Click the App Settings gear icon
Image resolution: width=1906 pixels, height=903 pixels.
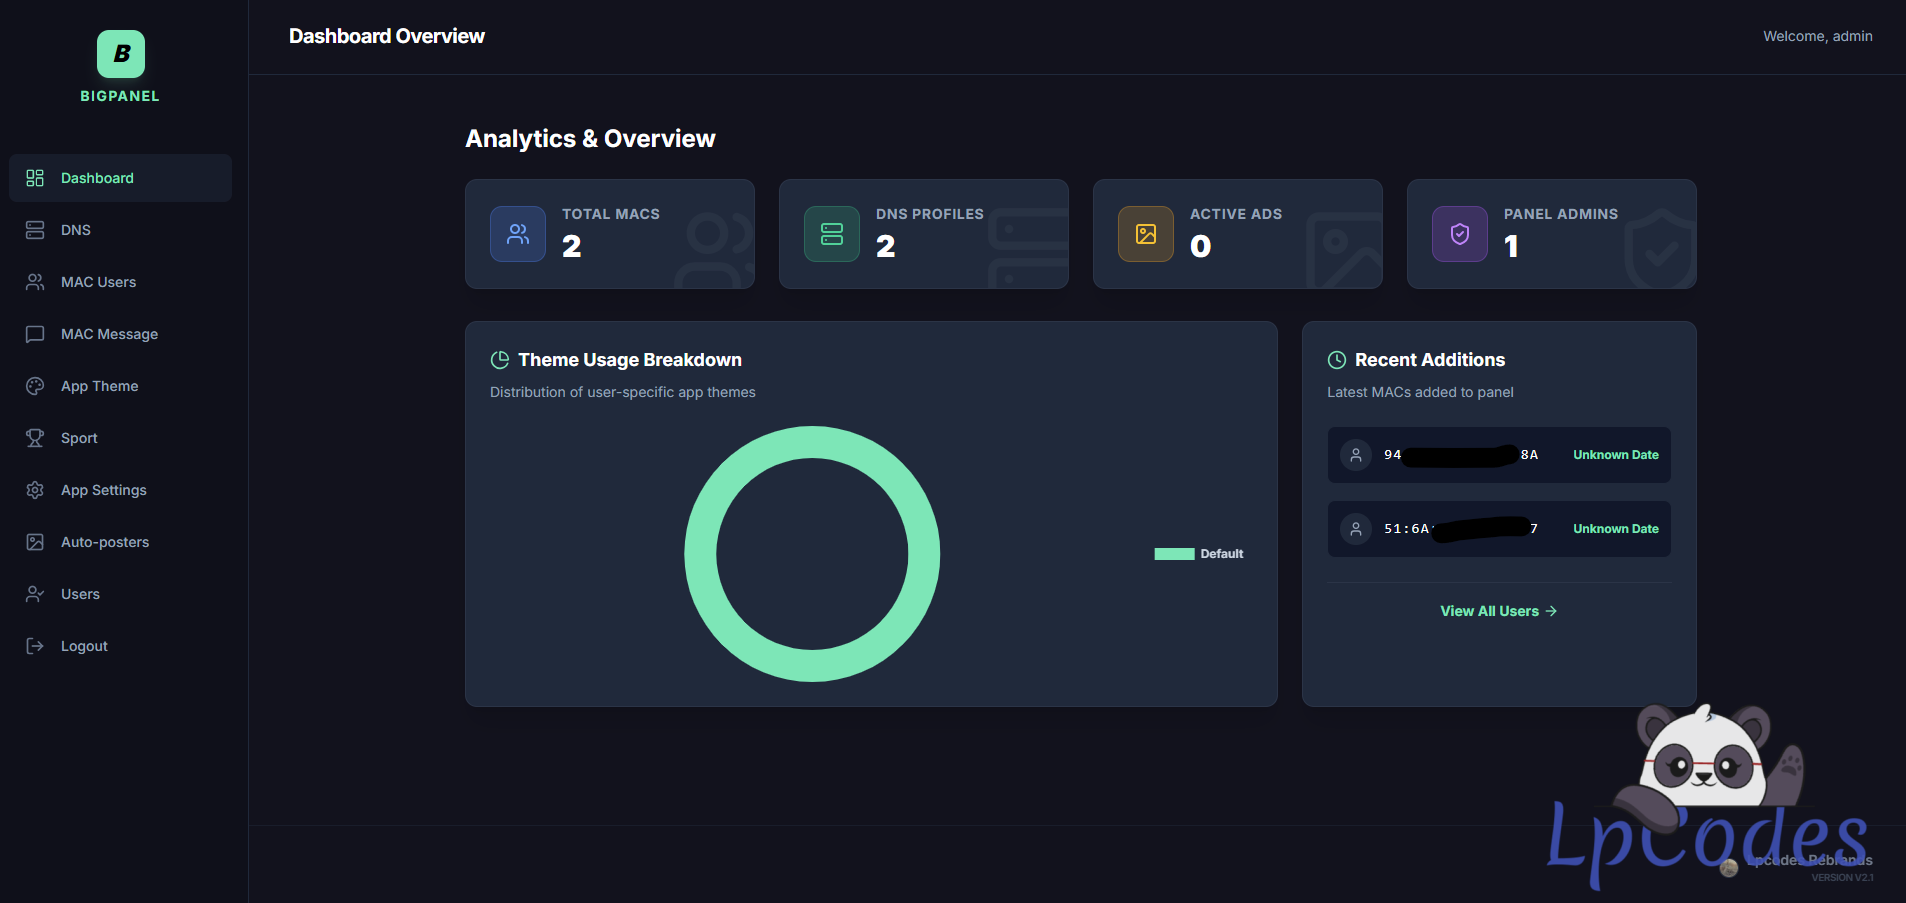tap(35, 490)
